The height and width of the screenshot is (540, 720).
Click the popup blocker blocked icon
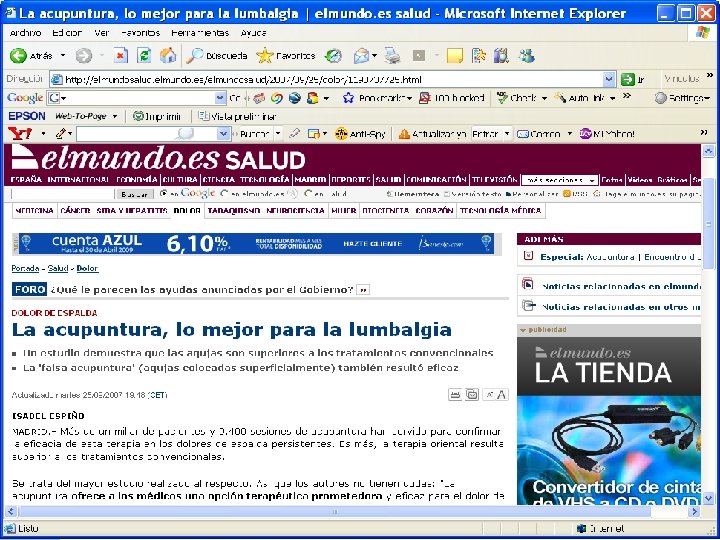click(425, 98)
